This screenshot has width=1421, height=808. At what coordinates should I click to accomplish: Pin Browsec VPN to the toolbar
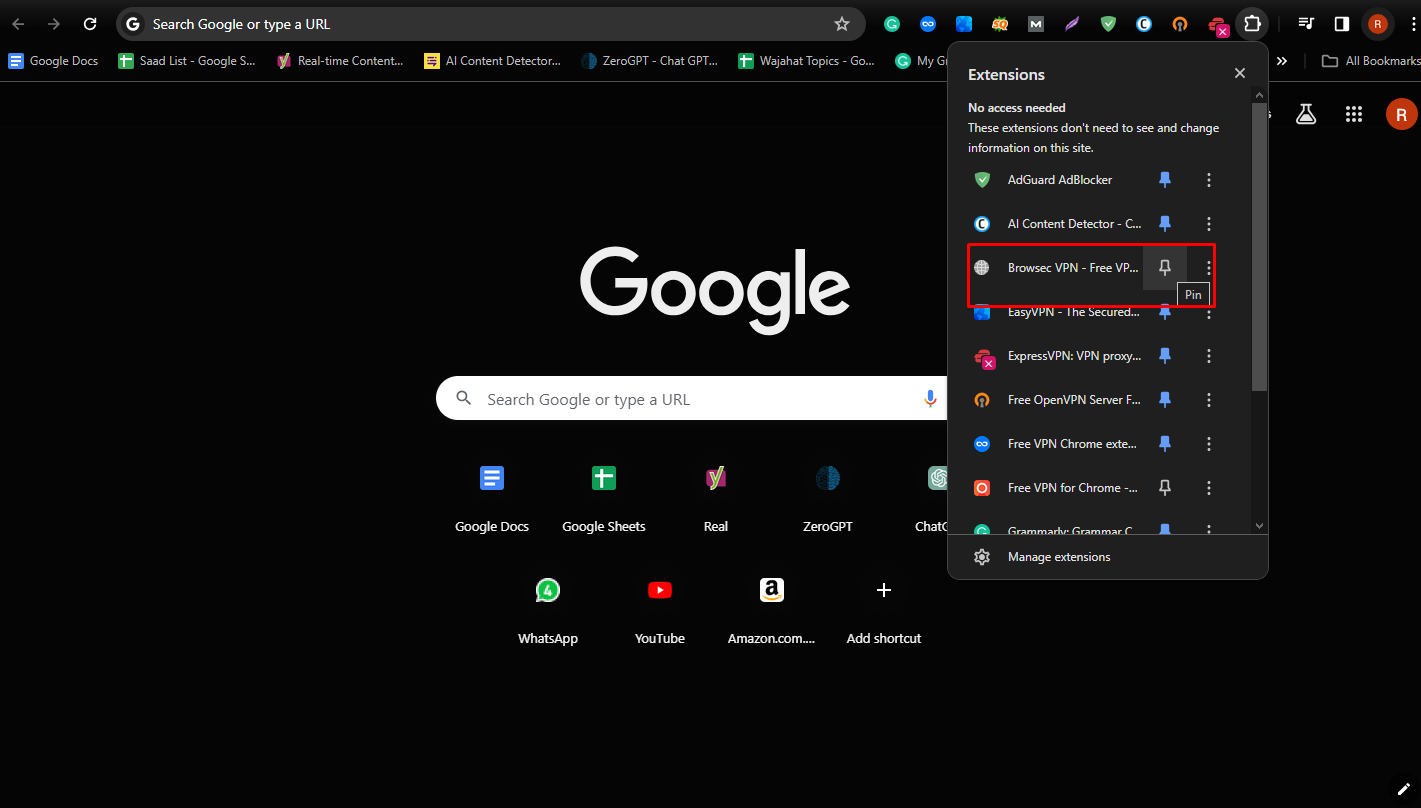click(1164, 268)
